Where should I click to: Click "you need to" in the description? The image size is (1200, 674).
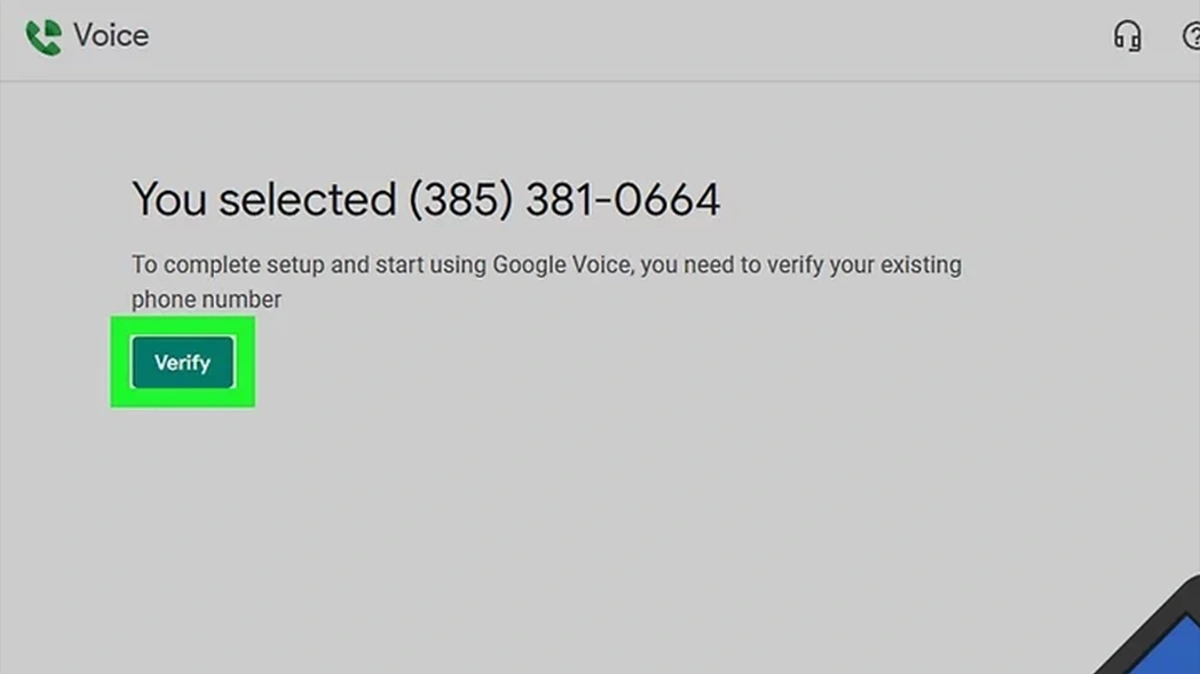point(692,266)
